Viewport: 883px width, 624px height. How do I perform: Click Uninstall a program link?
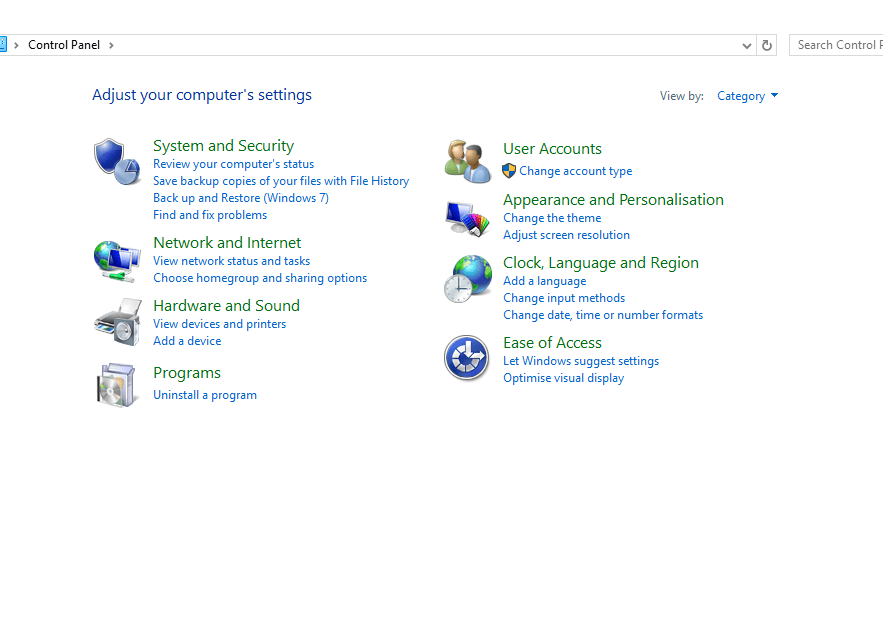(x=205, y=395)
